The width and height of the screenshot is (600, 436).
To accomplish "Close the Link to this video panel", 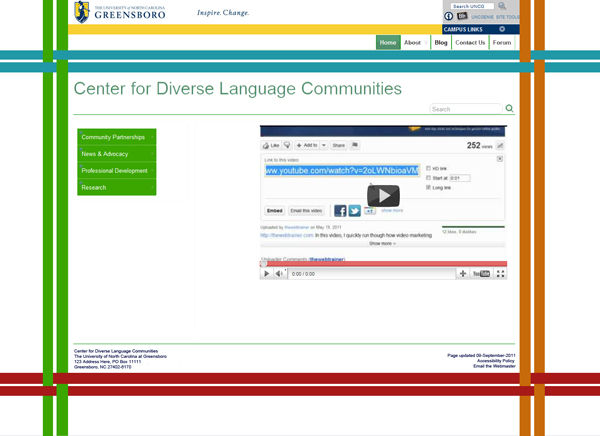I will pos(500,159).
